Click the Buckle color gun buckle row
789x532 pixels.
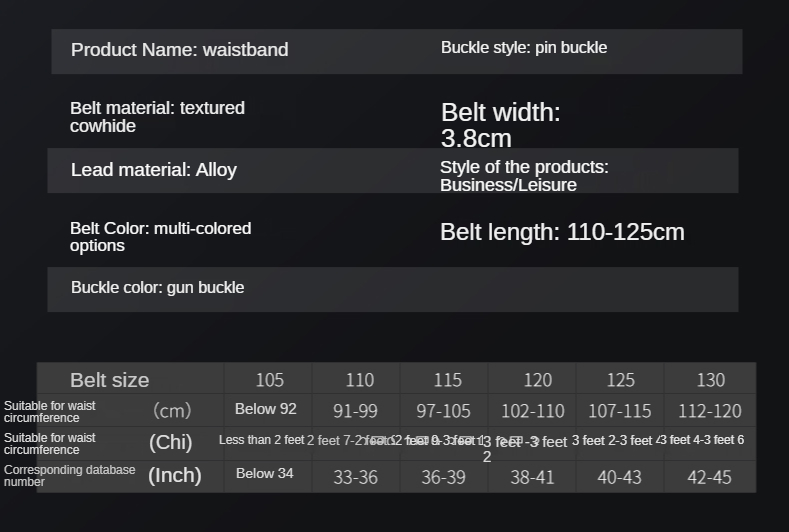(x=157, y=288)
